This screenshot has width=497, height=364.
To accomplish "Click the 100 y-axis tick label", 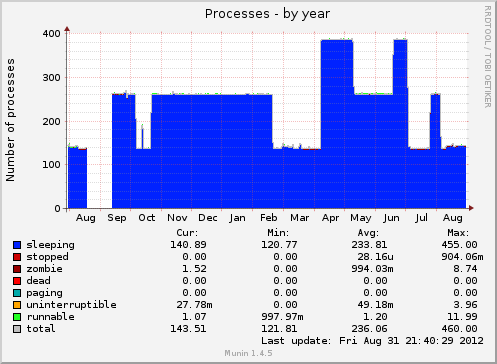I will [x=52, y=165].
